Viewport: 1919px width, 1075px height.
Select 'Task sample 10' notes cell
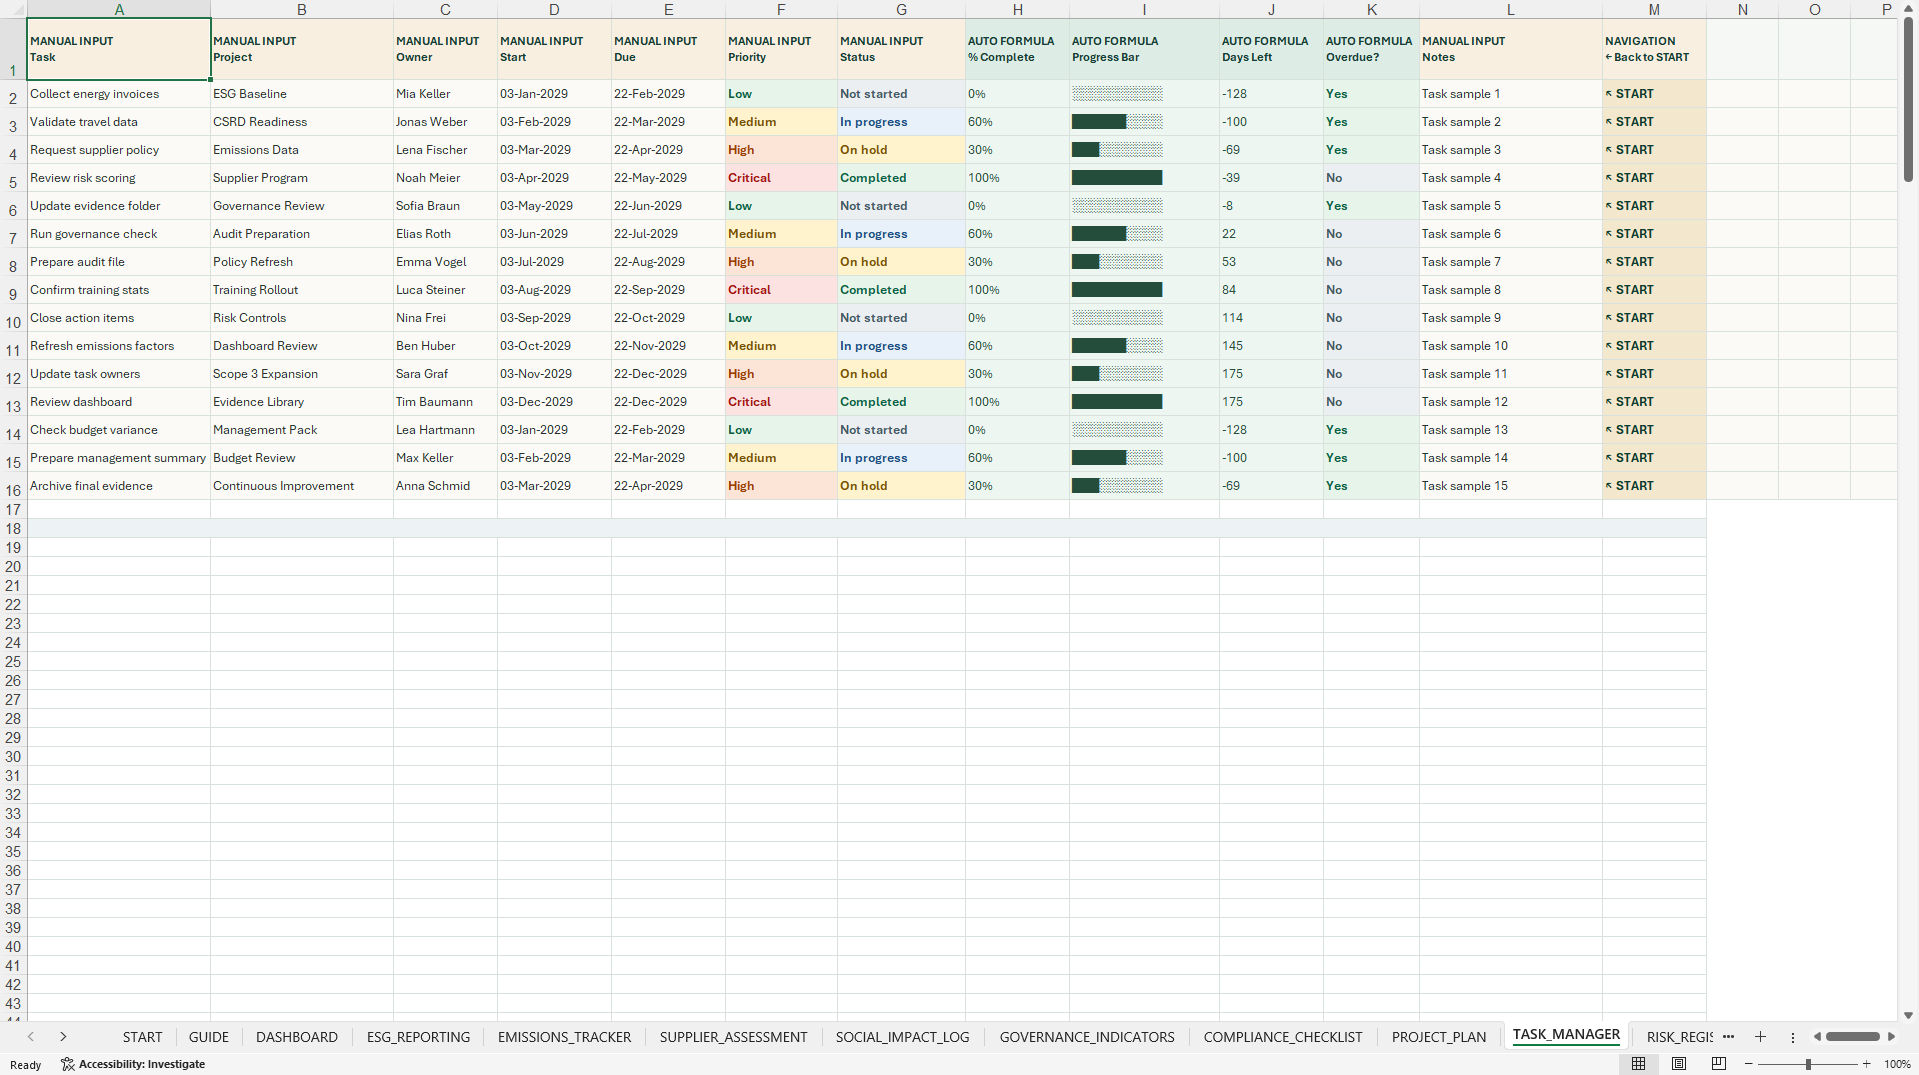coord(1510,346)
